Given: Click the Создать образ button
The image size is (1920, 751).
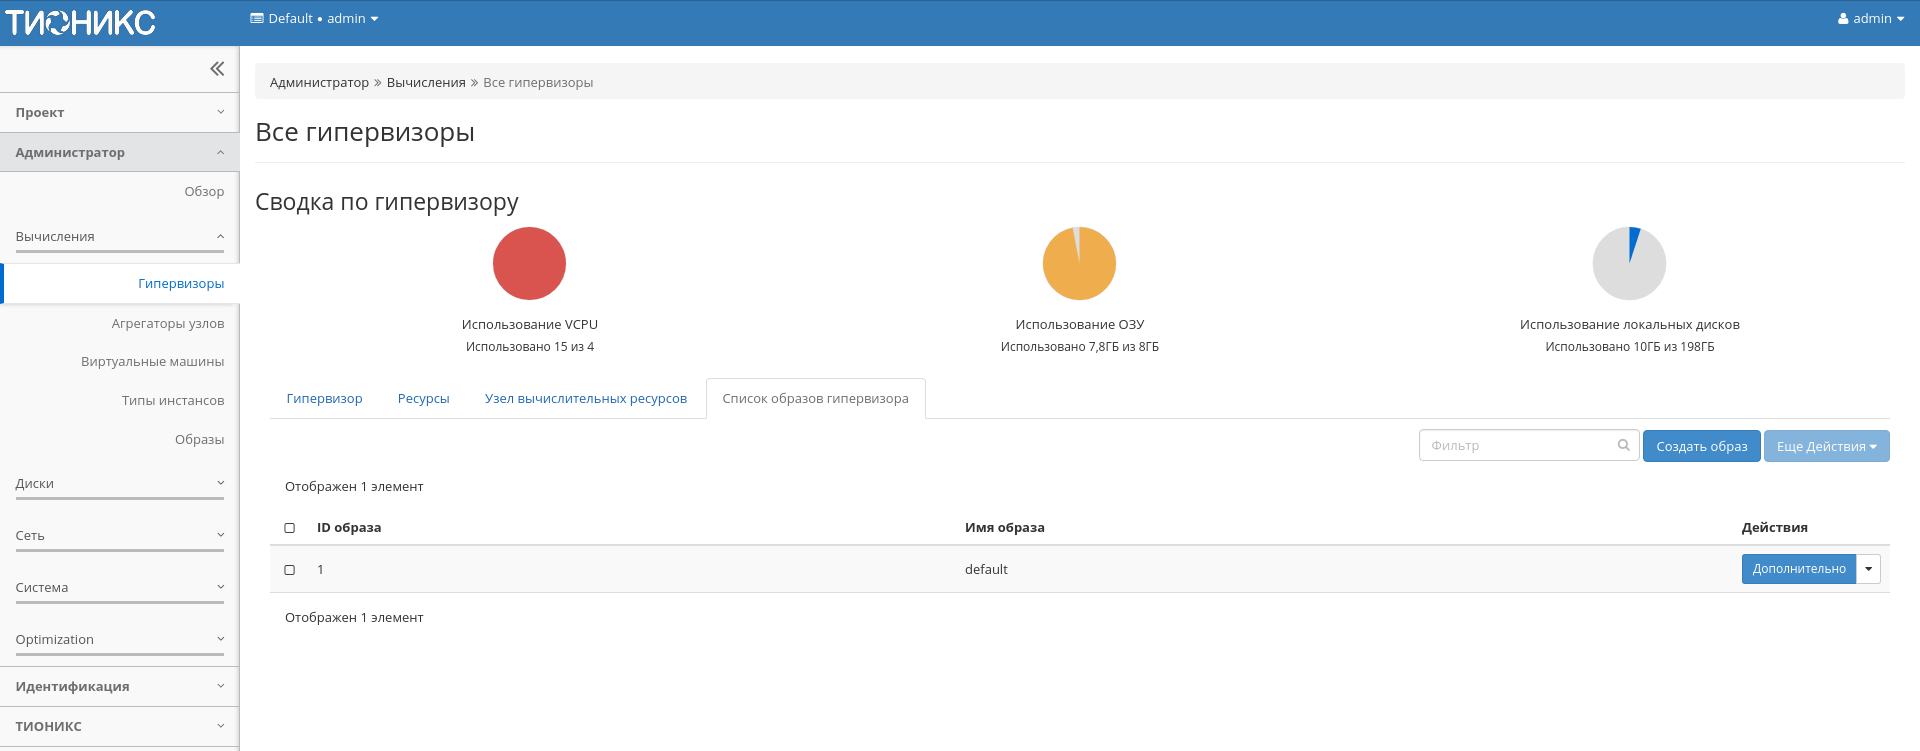Looking at the screenshot, I should tap(1701, 446).
